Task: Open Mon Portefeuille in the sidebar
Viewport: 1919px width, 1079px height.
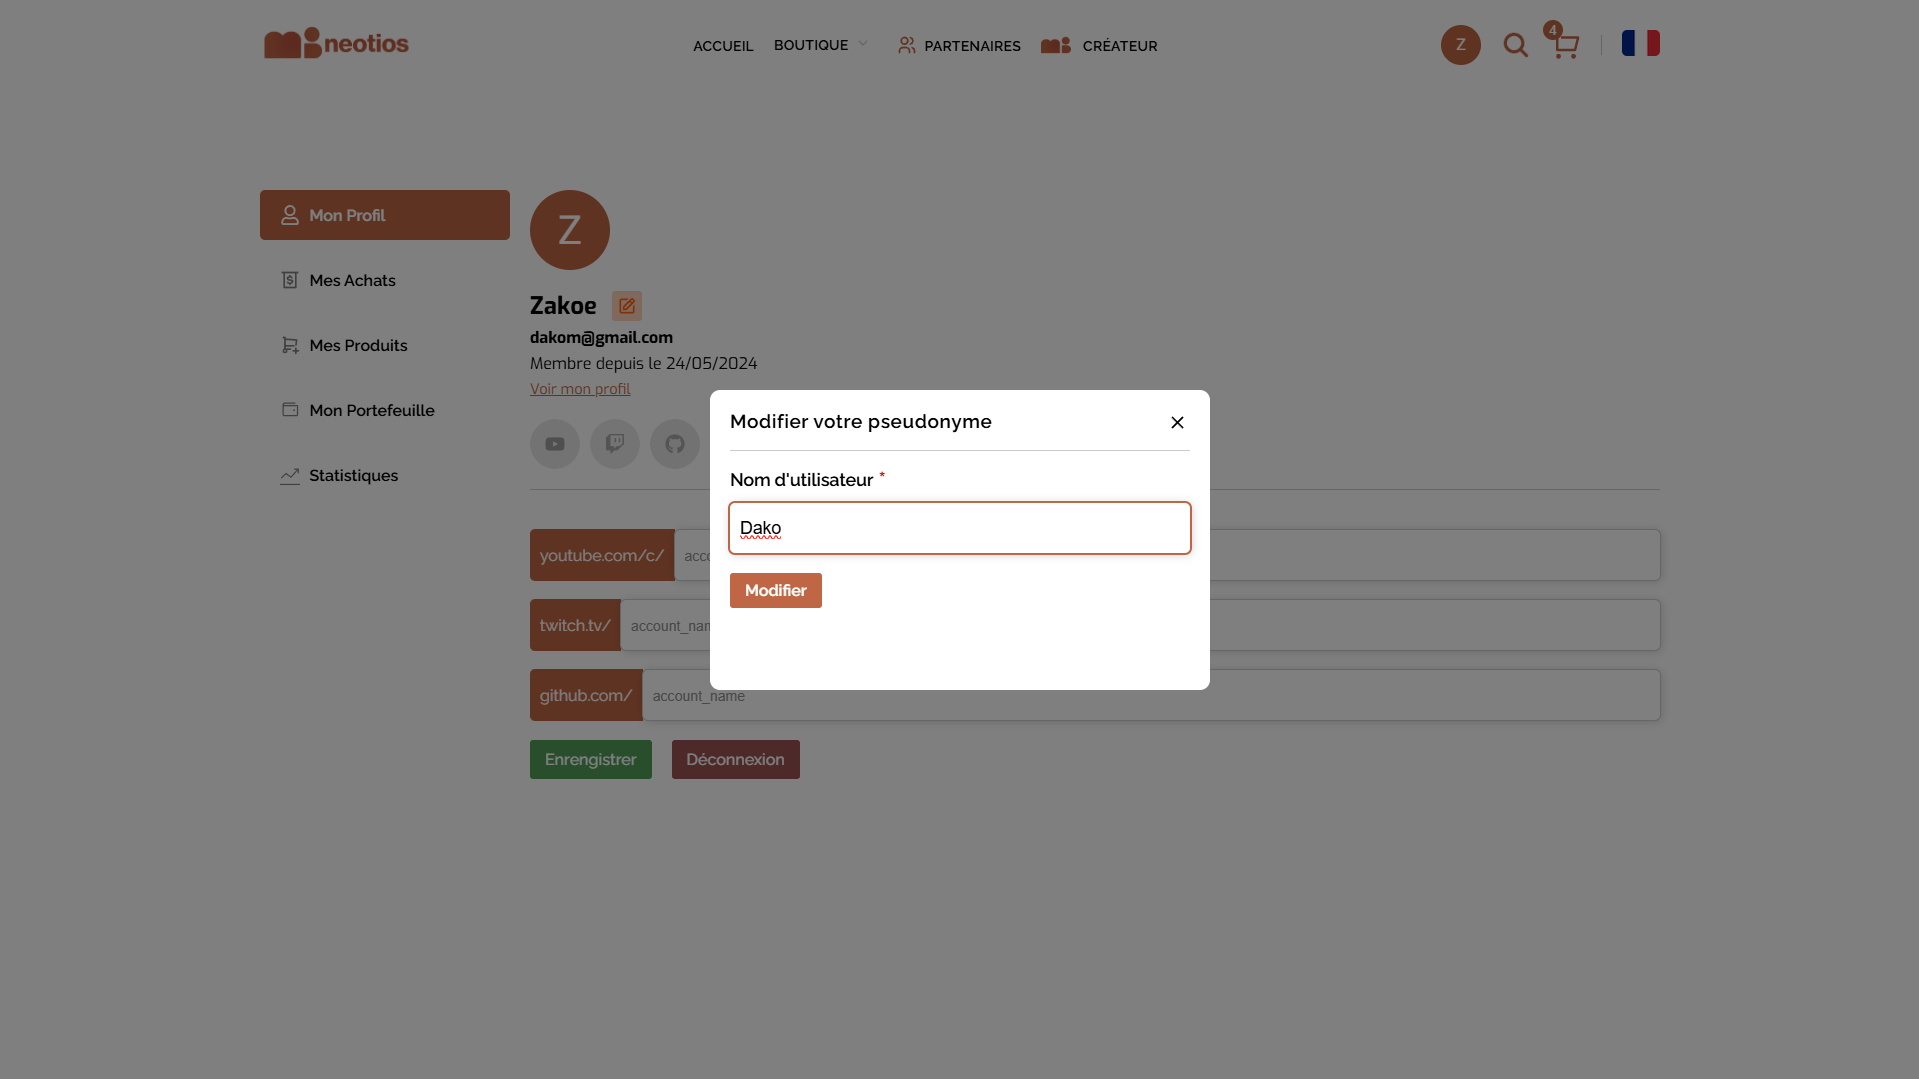Action: (371, 410)
